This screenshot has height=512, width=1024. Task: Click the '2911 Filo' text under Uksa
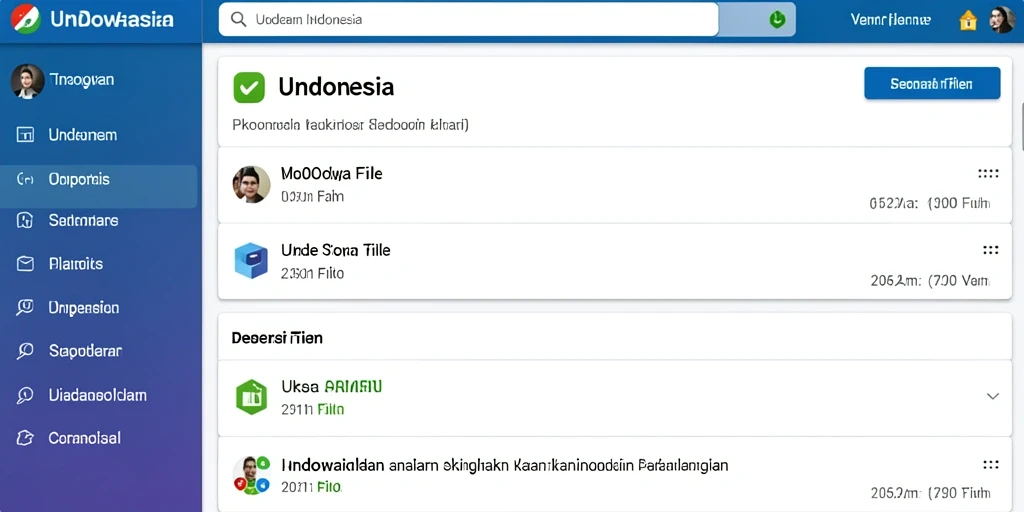coord(312,410)
